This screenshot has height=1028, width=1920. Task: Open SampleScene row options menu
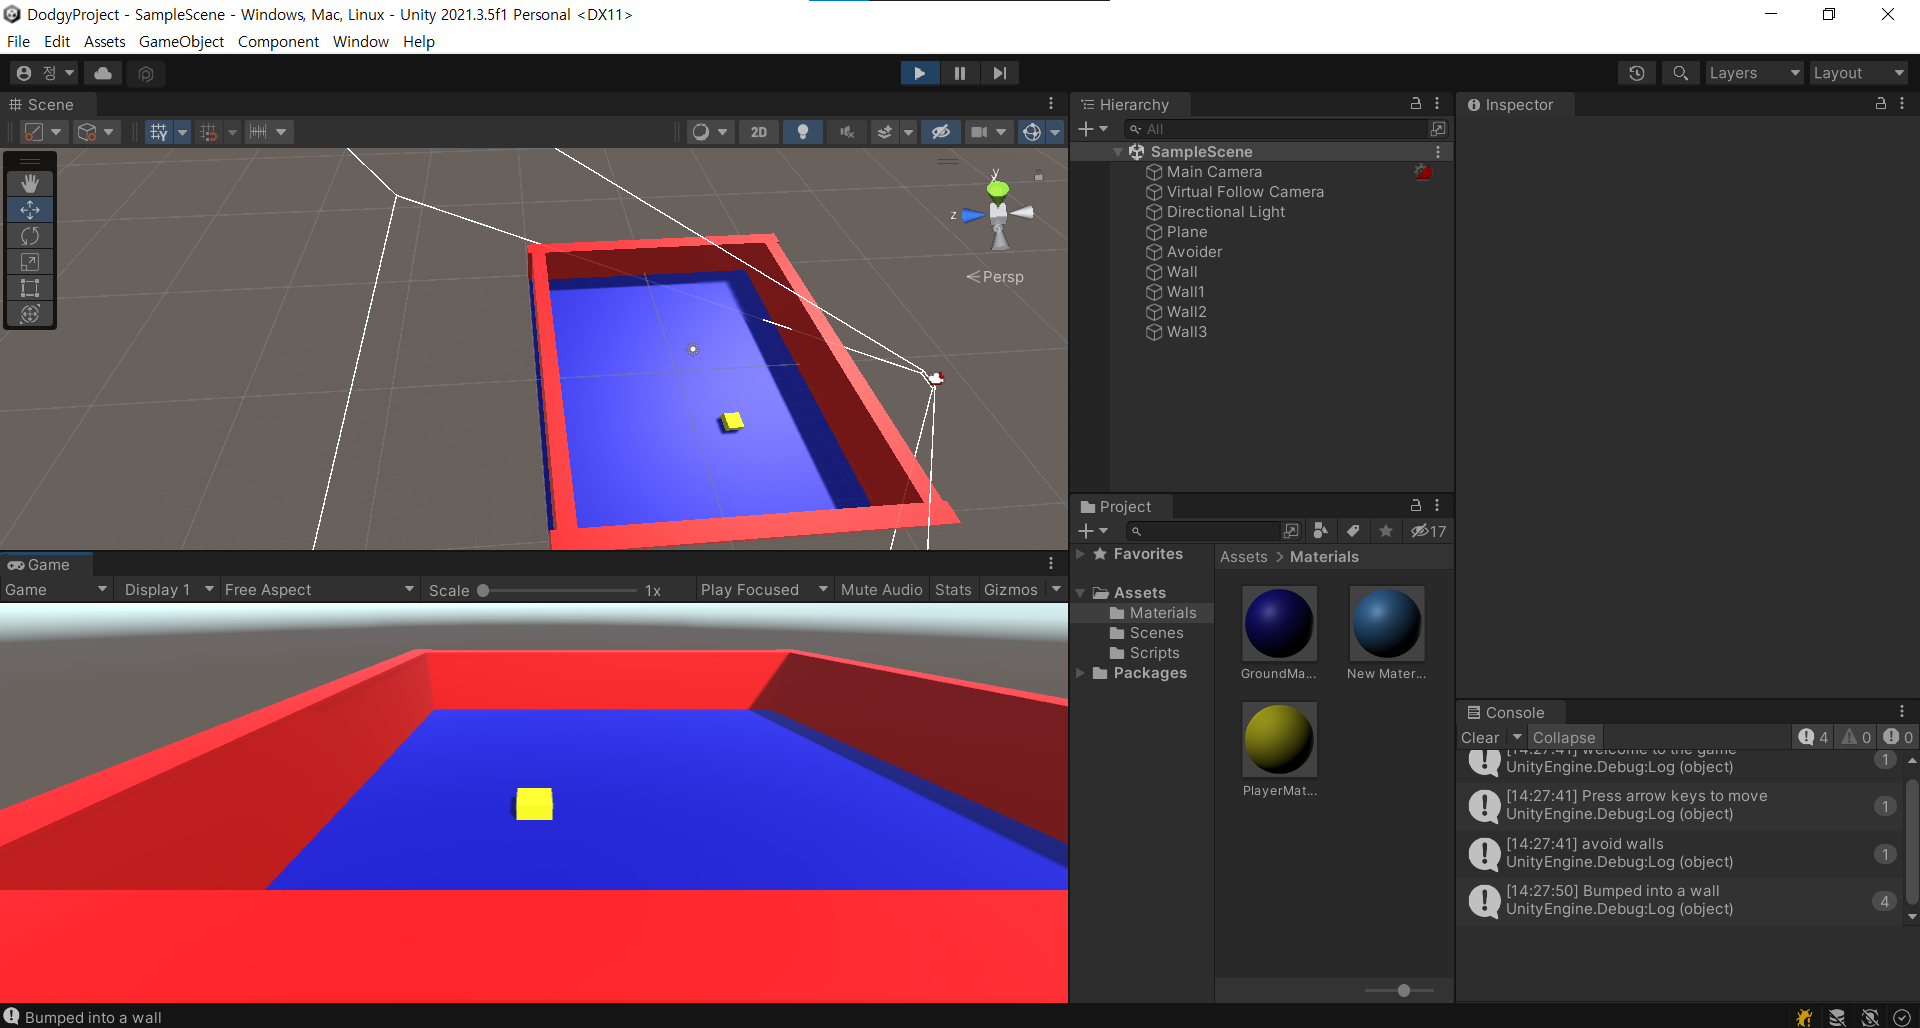point(1438,152)
